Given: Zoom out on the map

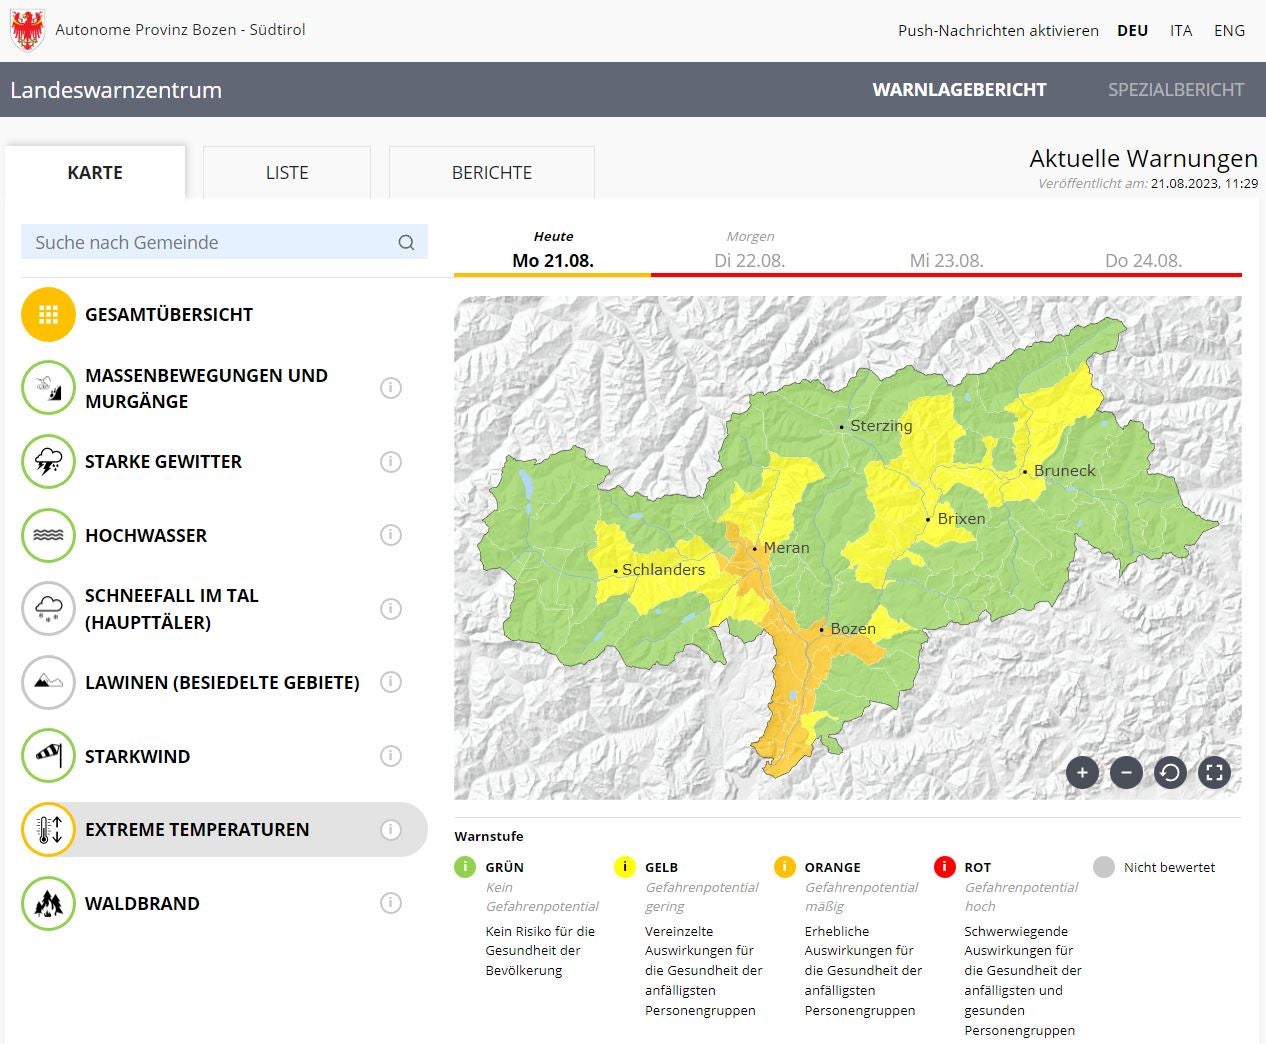Looking at the screenshot, I should (1126, 772).
